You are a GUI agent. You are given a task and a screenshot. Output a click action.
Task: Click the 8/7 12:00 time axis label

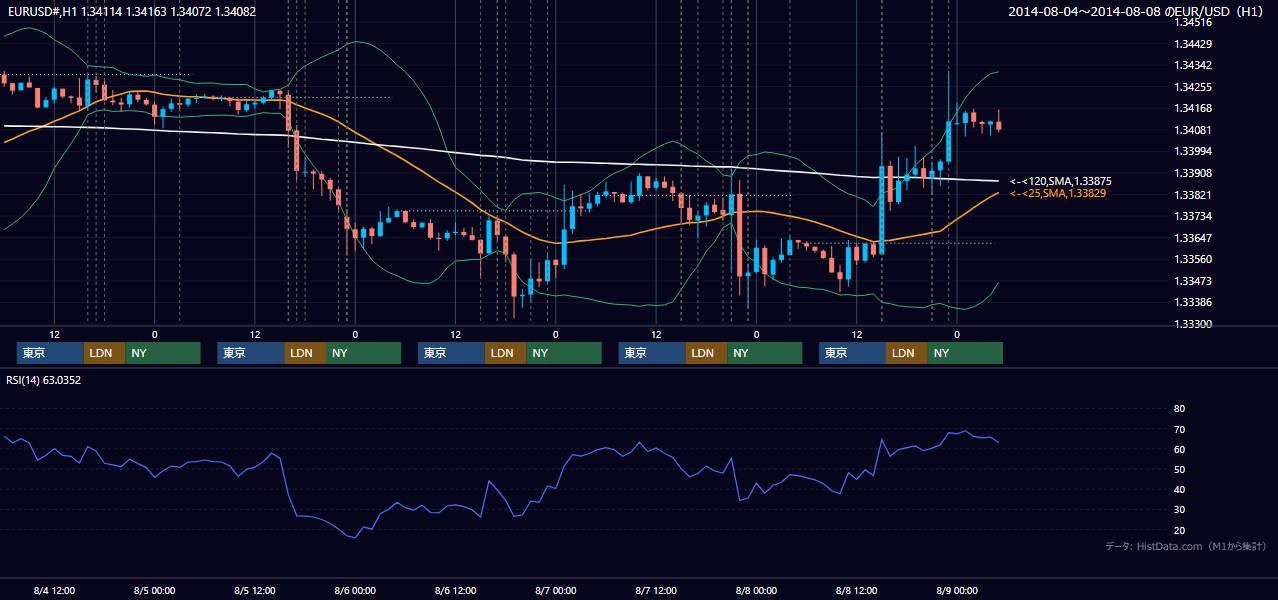click(656, 590)
